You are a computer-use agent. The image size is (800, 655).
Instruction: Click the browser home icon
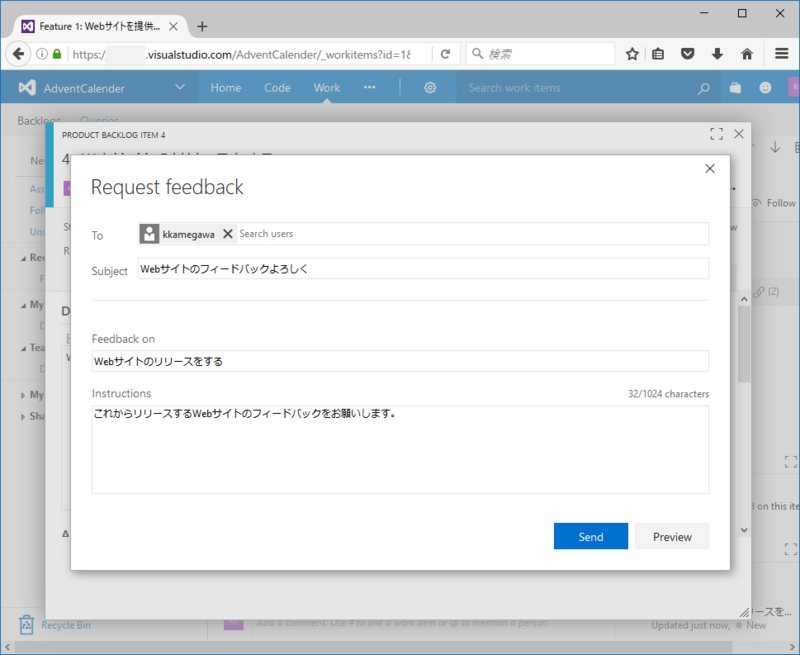(747, 54)
